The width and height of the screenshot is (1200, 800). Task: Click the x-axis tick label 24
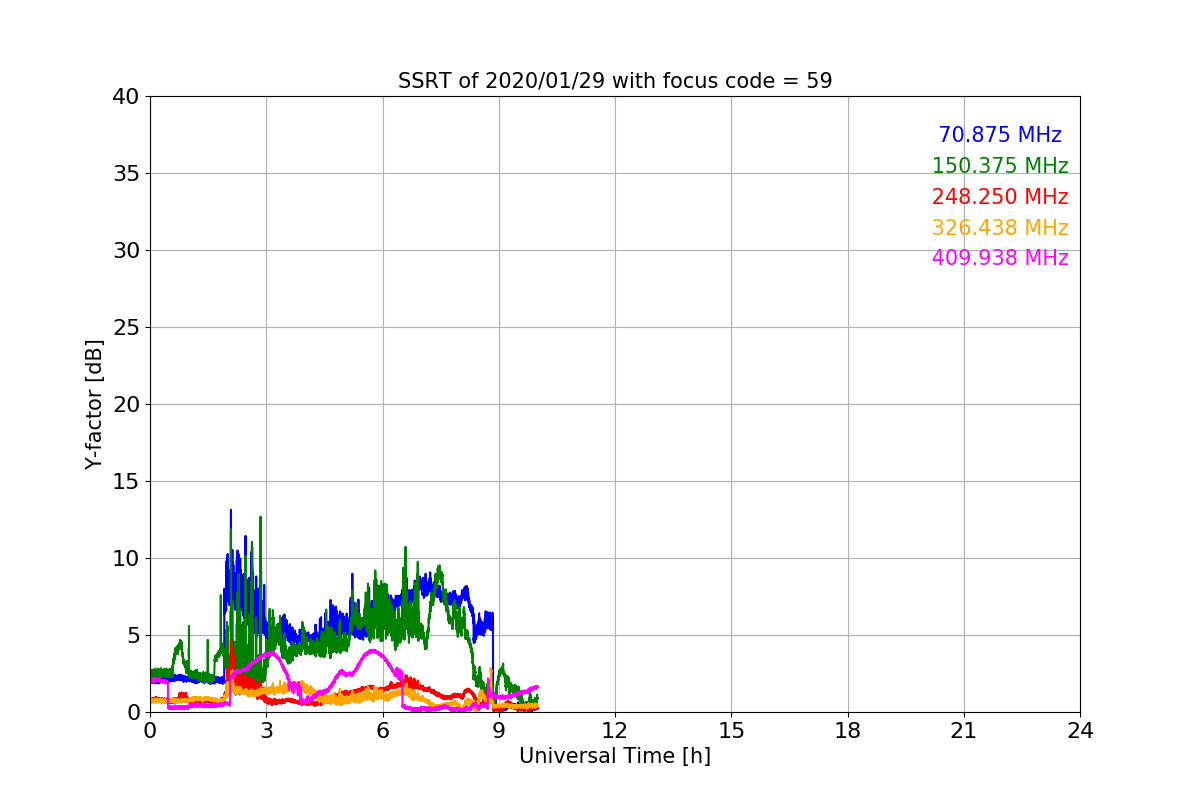1080,731
